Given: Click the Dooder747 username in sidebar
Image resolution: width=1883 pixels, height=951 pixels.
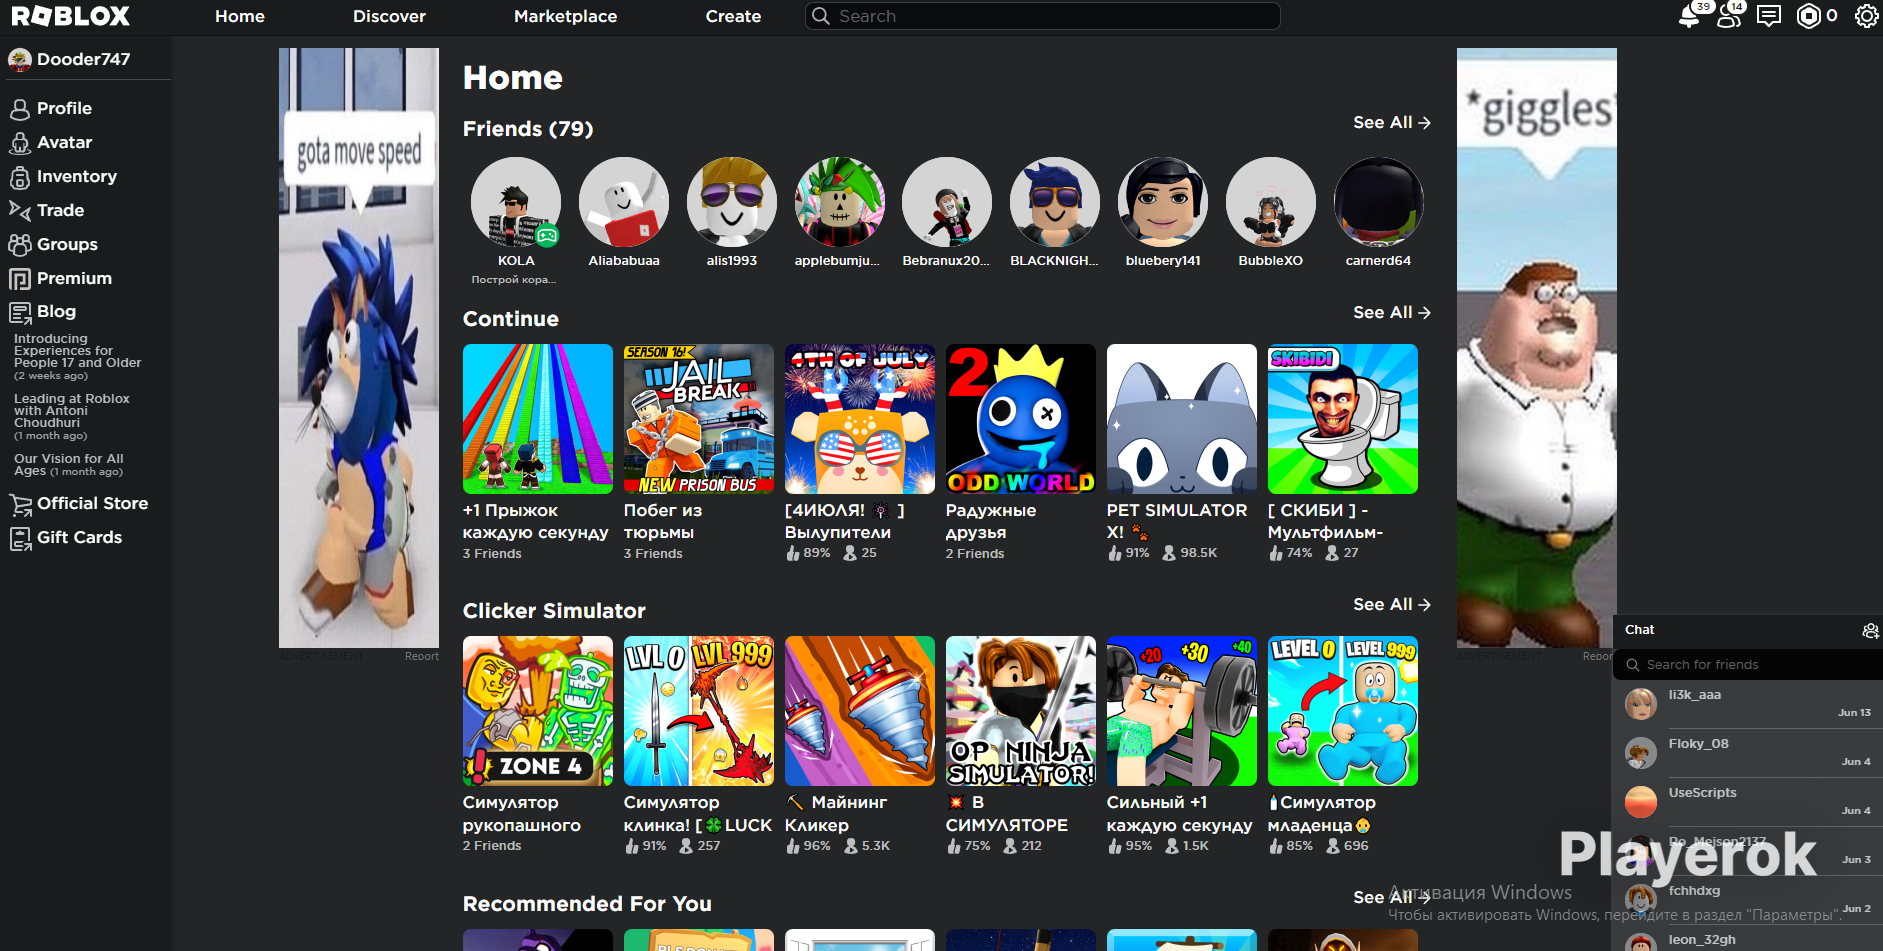Looking at the screenshot, I should click(84, 60).
